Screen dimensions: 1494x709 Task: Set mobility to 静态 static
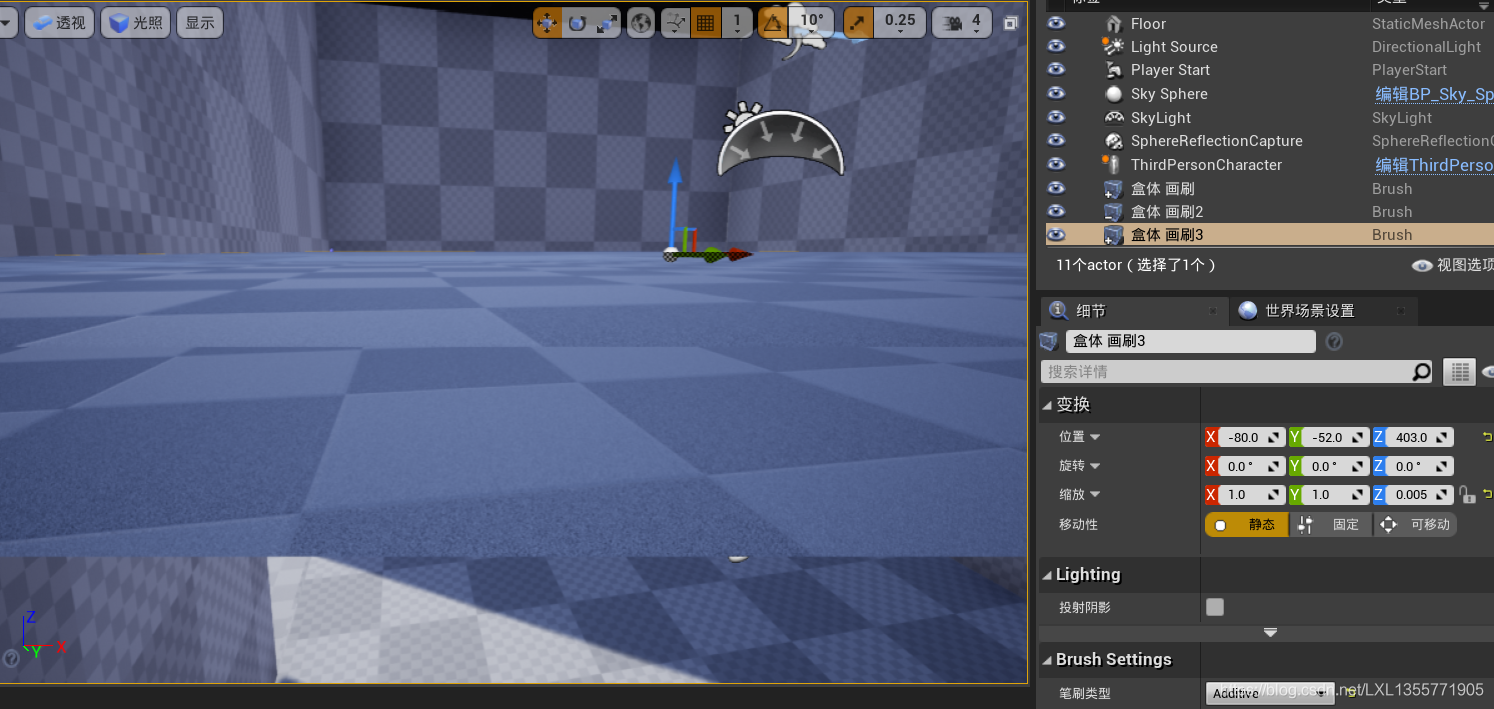point(1246,524)
